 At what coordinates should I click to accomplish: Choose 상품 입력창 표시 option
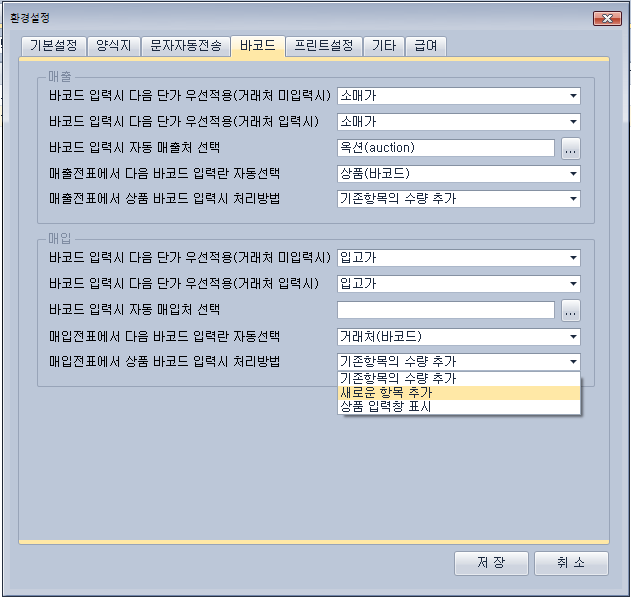pyautogui.click(x=459, y=407)
